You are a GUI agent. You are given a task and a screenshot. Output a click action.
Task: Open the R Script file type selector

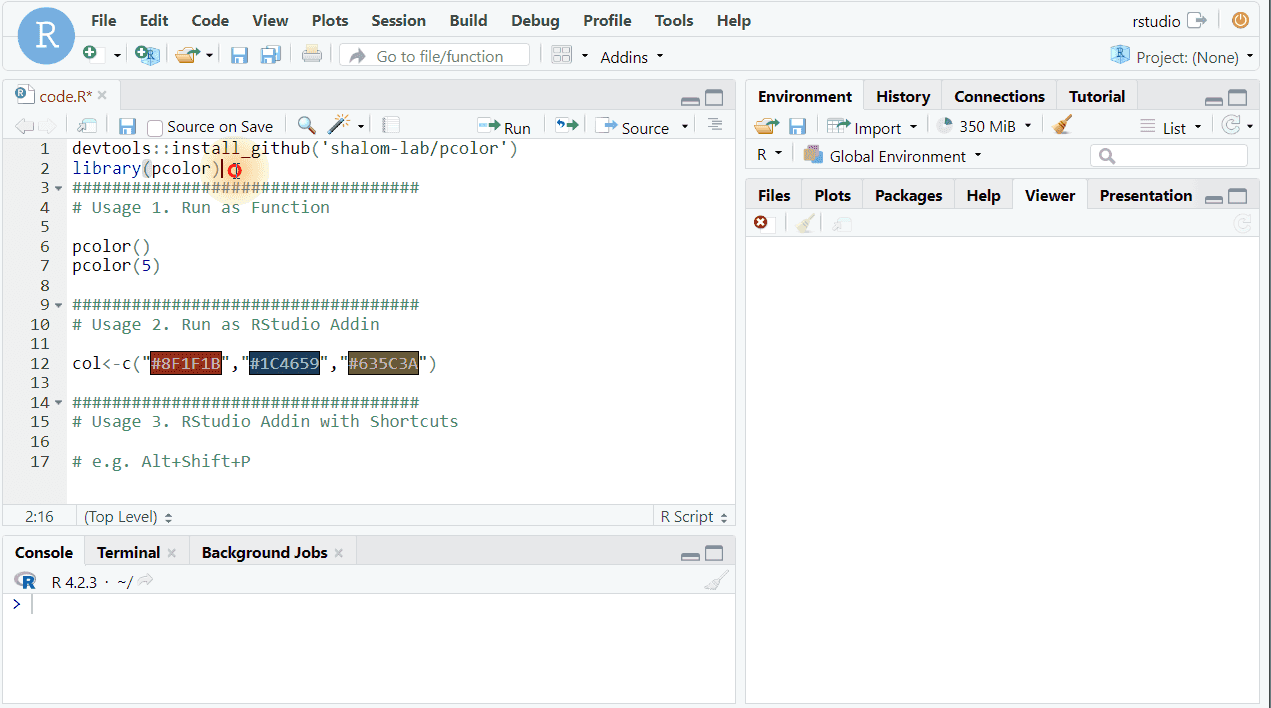pyautogui.click(x=694, y=517)
